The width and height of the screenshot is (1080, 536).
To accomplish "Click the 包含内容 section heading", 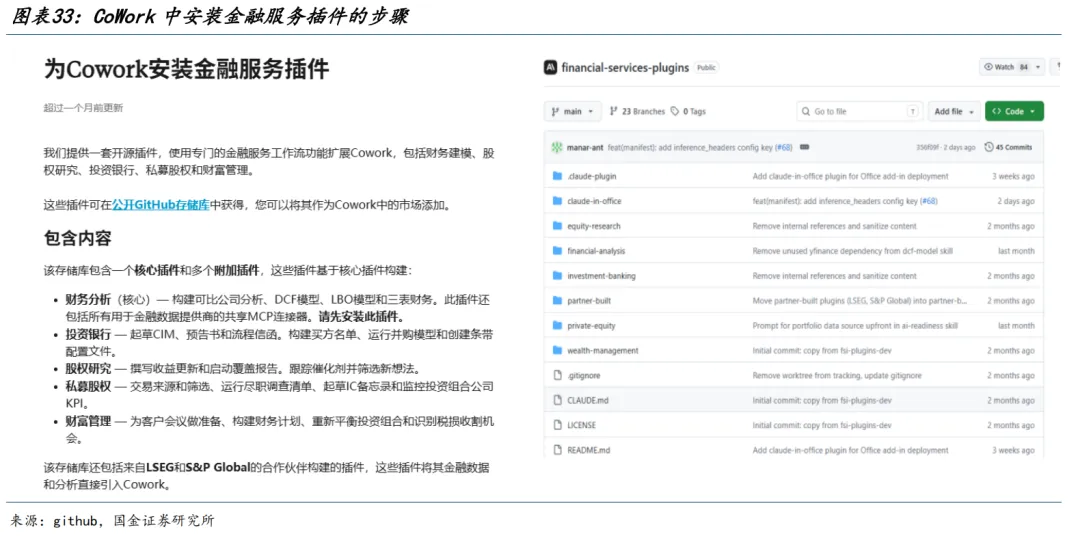I will (77, 238).
